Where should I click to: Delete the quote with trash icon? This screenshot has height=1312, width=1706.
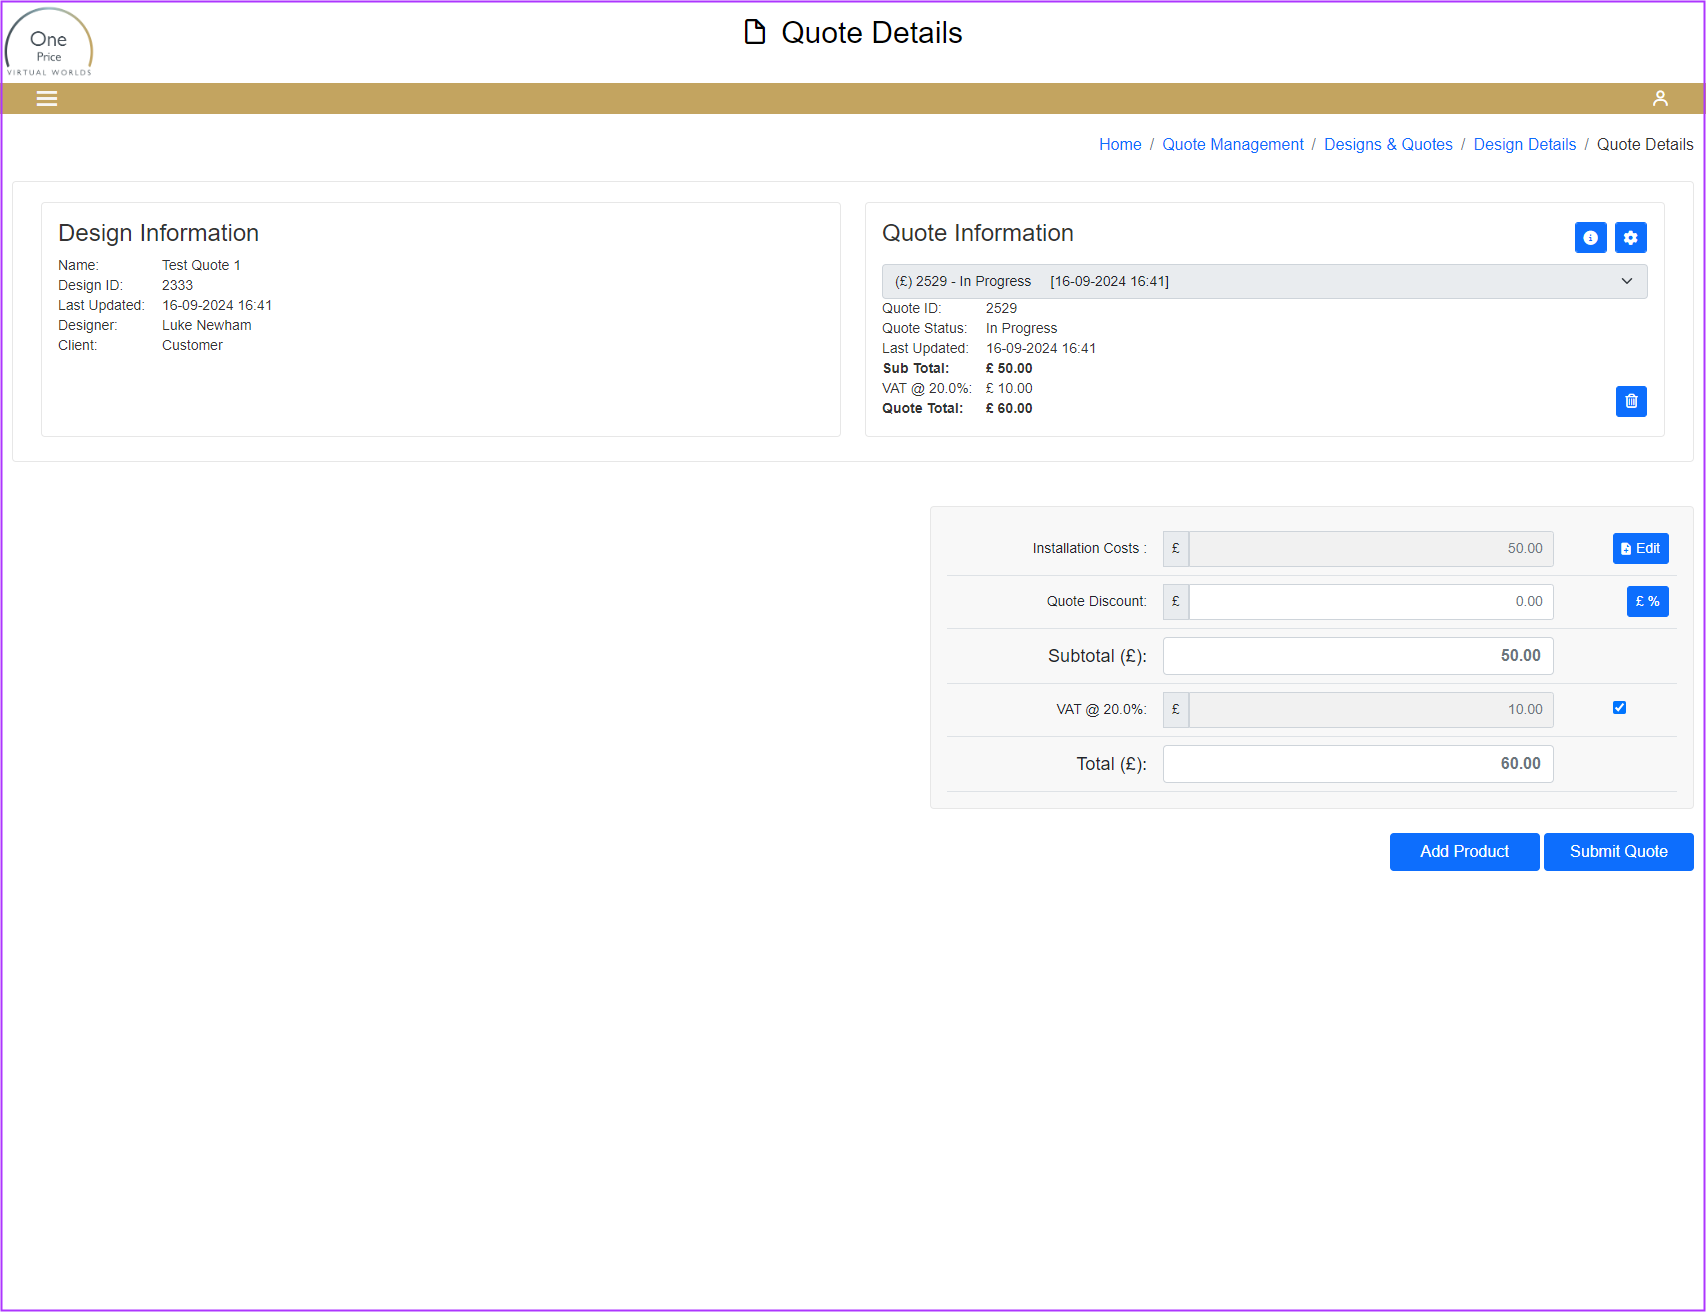[x=1631, y=401]
